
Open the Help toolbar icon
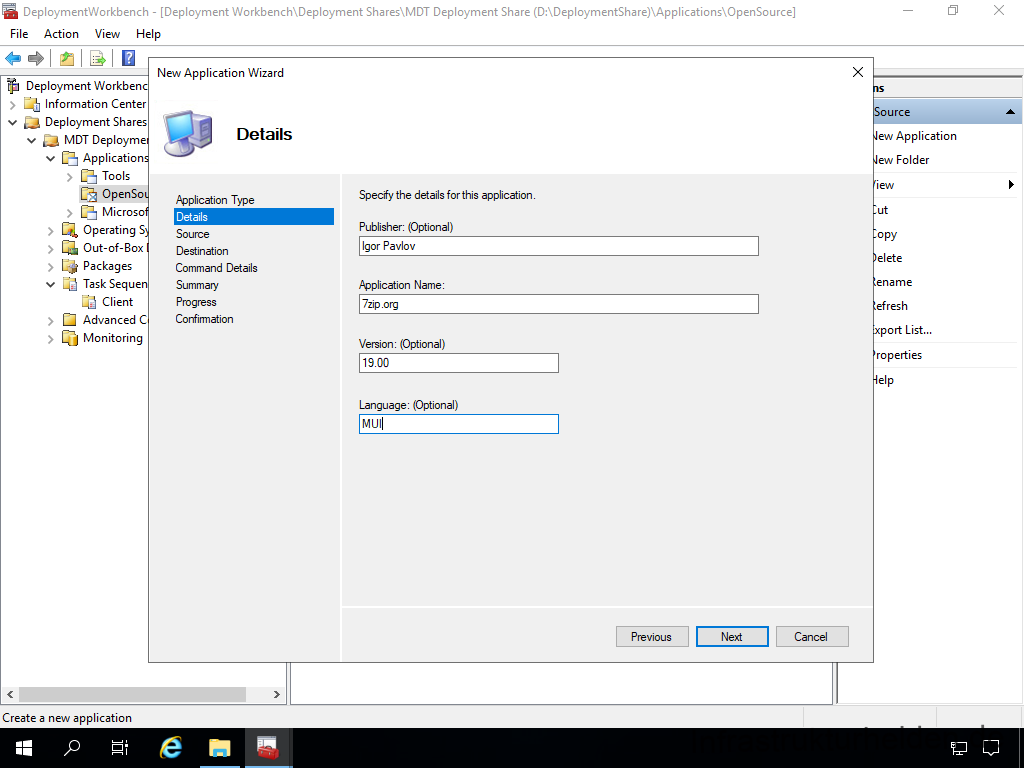pyautogui.click(x=129, y=58)
